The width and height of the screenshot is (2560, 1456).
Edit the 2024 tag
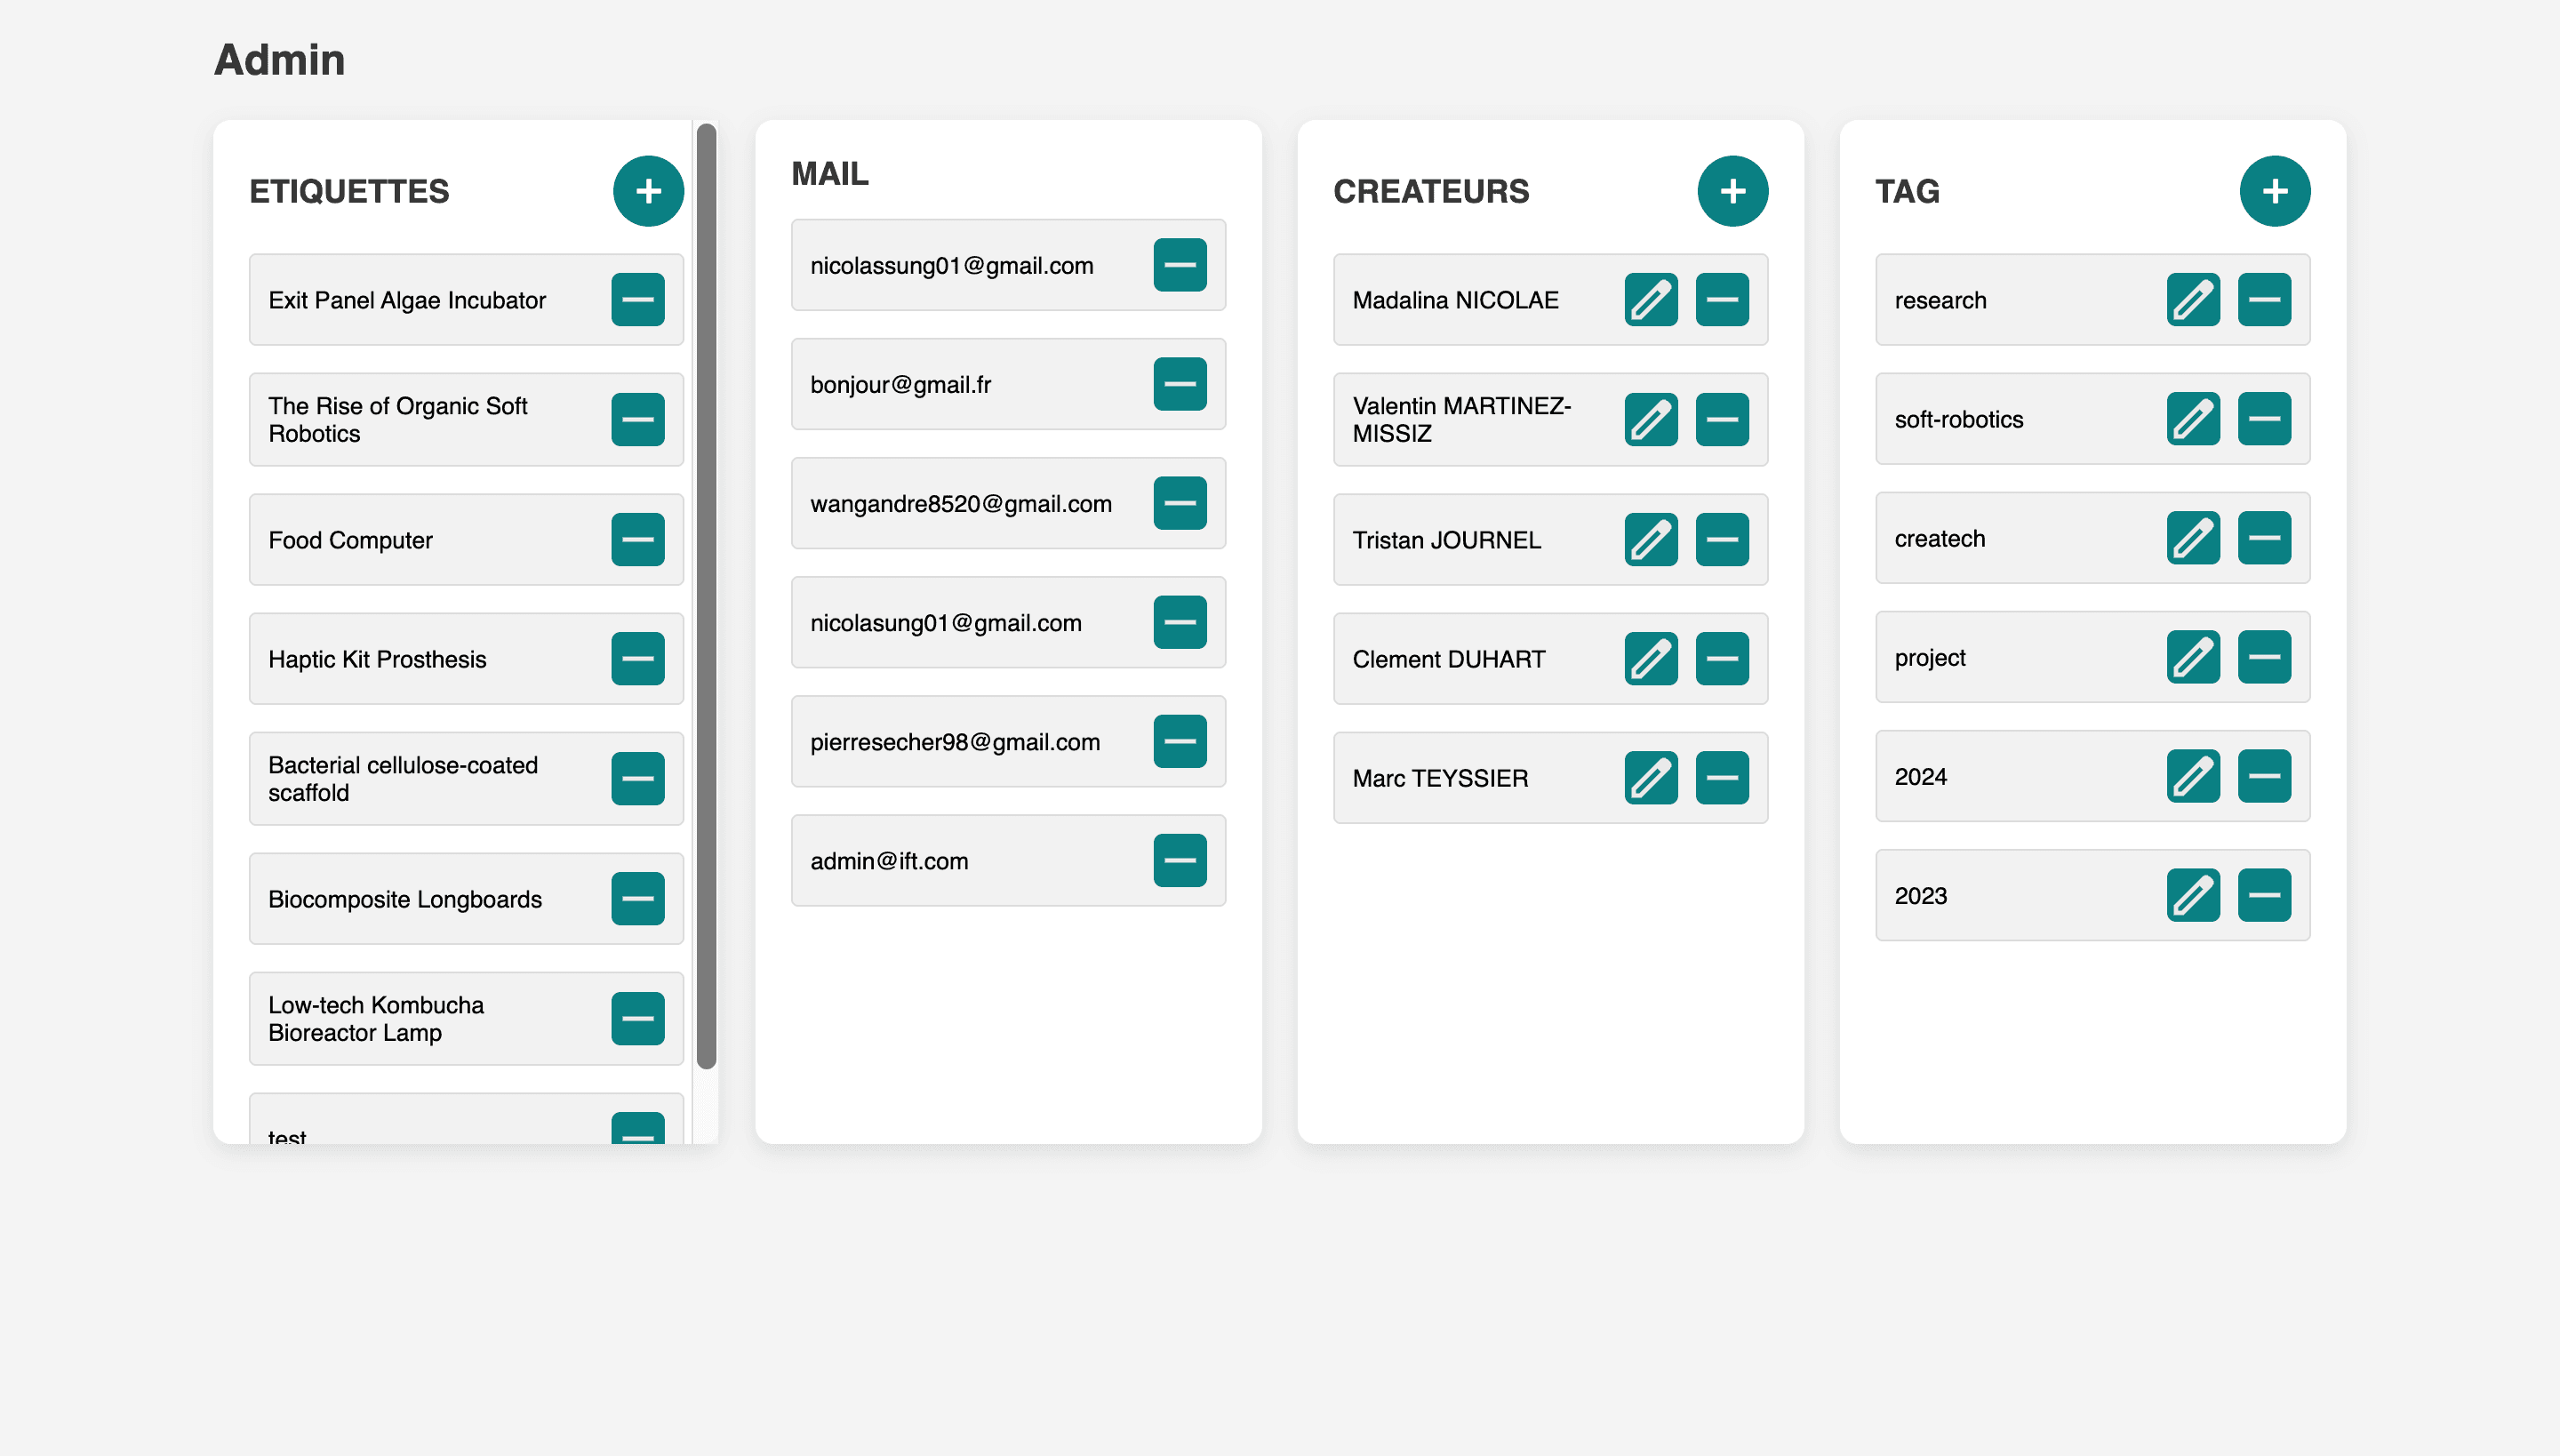pos(2193,777)
